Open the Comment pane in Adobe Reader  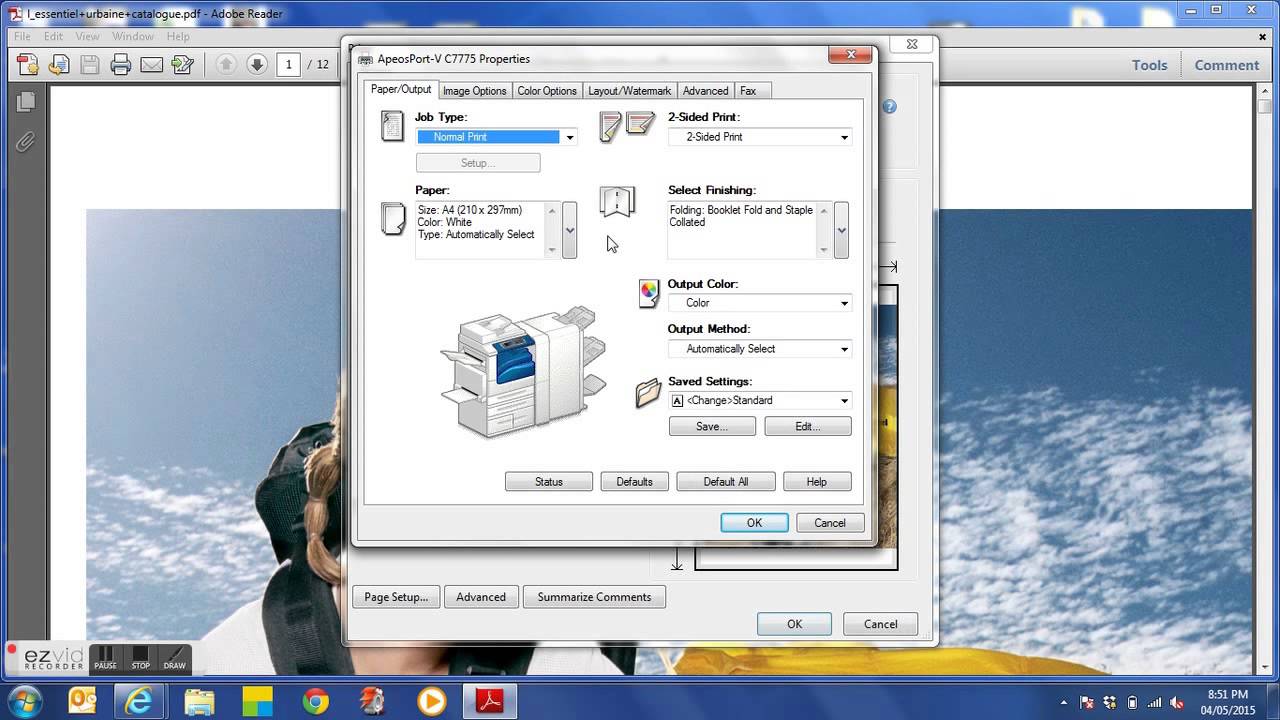point(1226,65)
